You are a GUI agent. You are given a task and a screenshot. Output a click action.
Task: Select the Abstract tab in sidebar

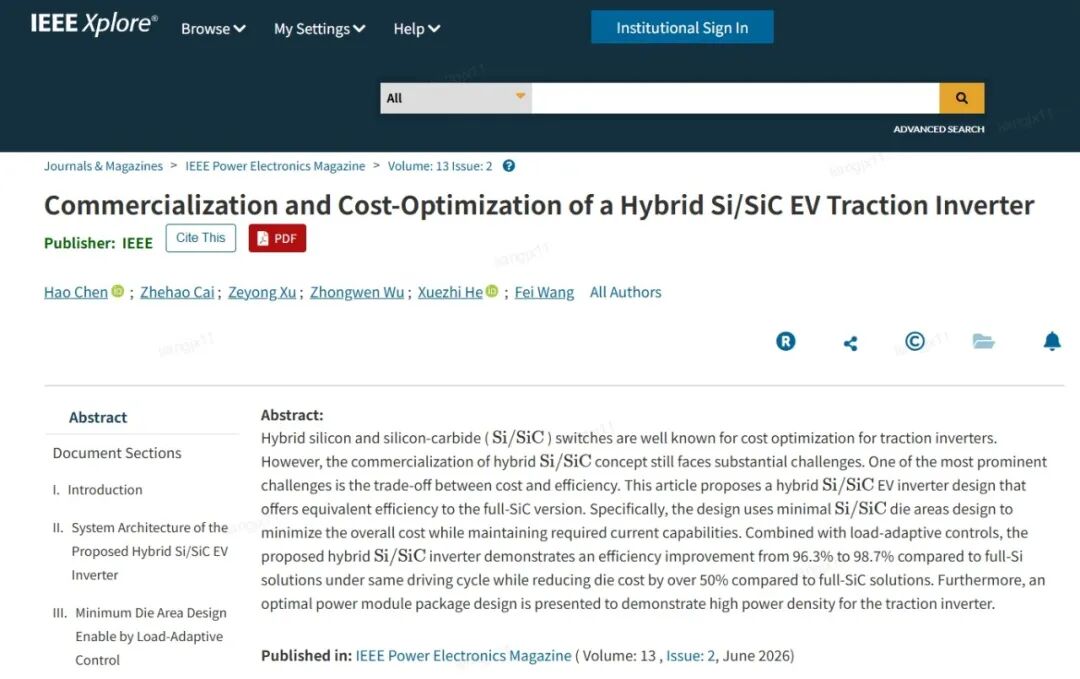click(98, 417)
